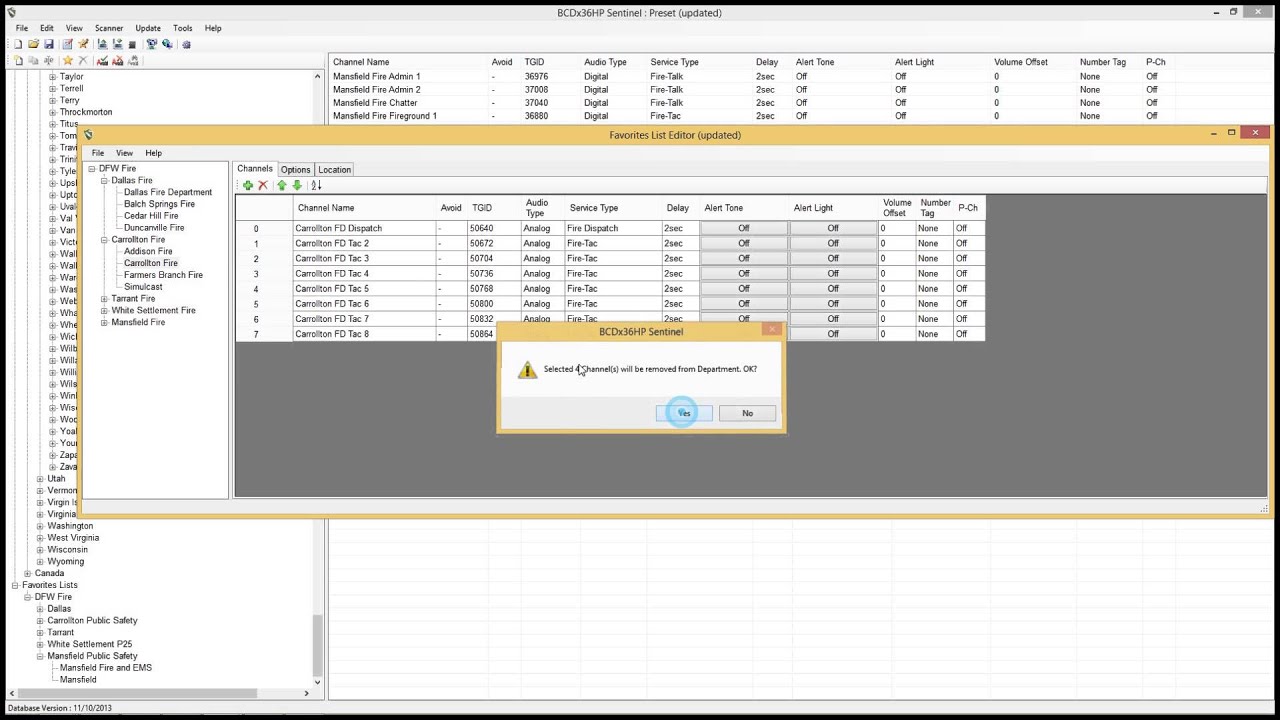Expand Utah in the main database tree
Screen dimensions: 1280x720
(x=40, y=479)
